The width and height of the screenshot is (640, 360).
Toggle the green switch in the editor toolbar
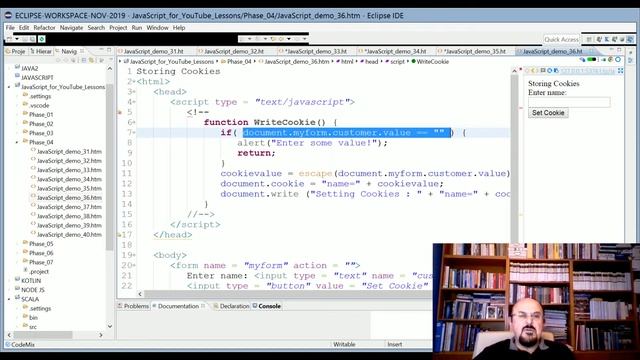tap(591, 60)
